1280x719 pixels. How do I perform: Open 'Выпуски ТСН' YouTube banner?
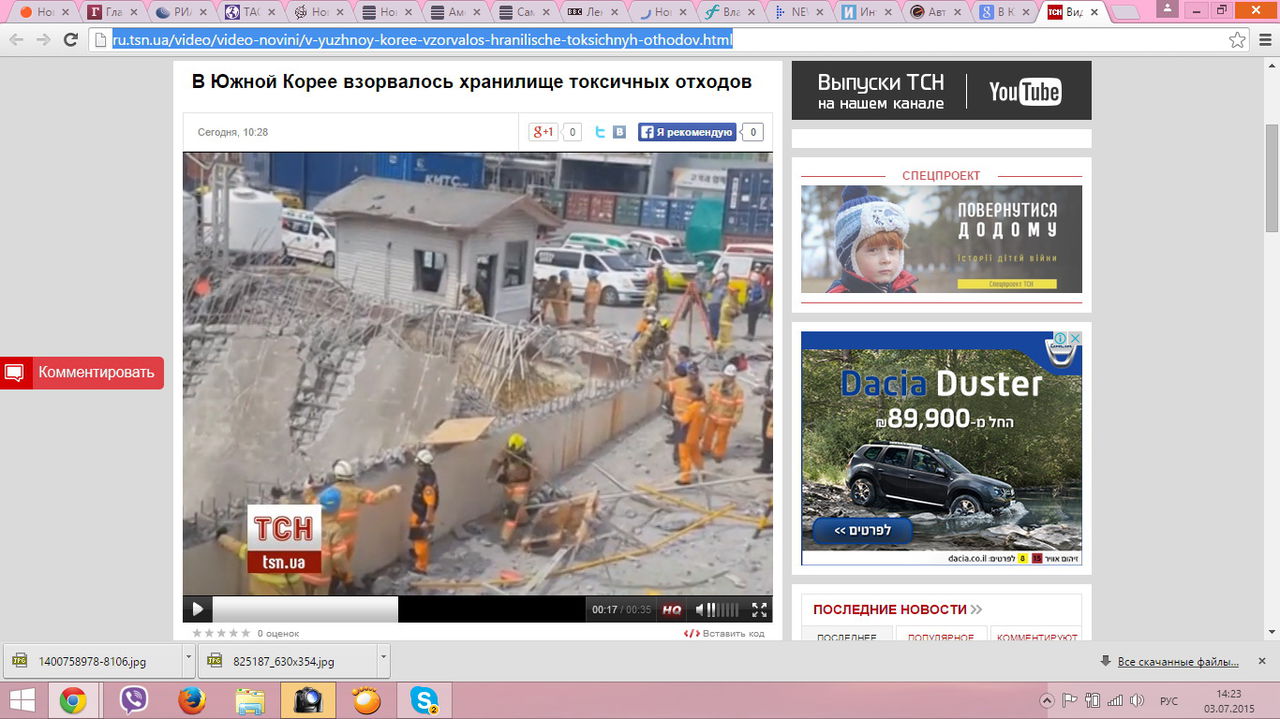tap(941, 91)
